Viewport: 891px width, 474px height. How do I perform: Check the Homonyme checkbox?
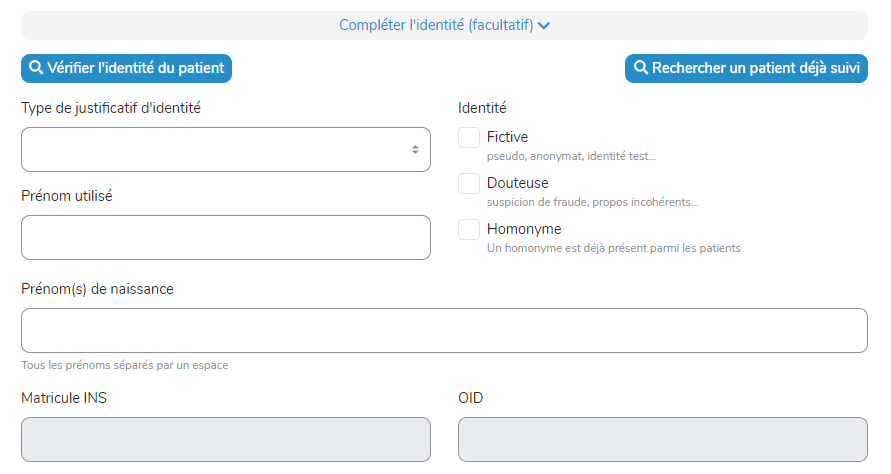click(469, 230)
